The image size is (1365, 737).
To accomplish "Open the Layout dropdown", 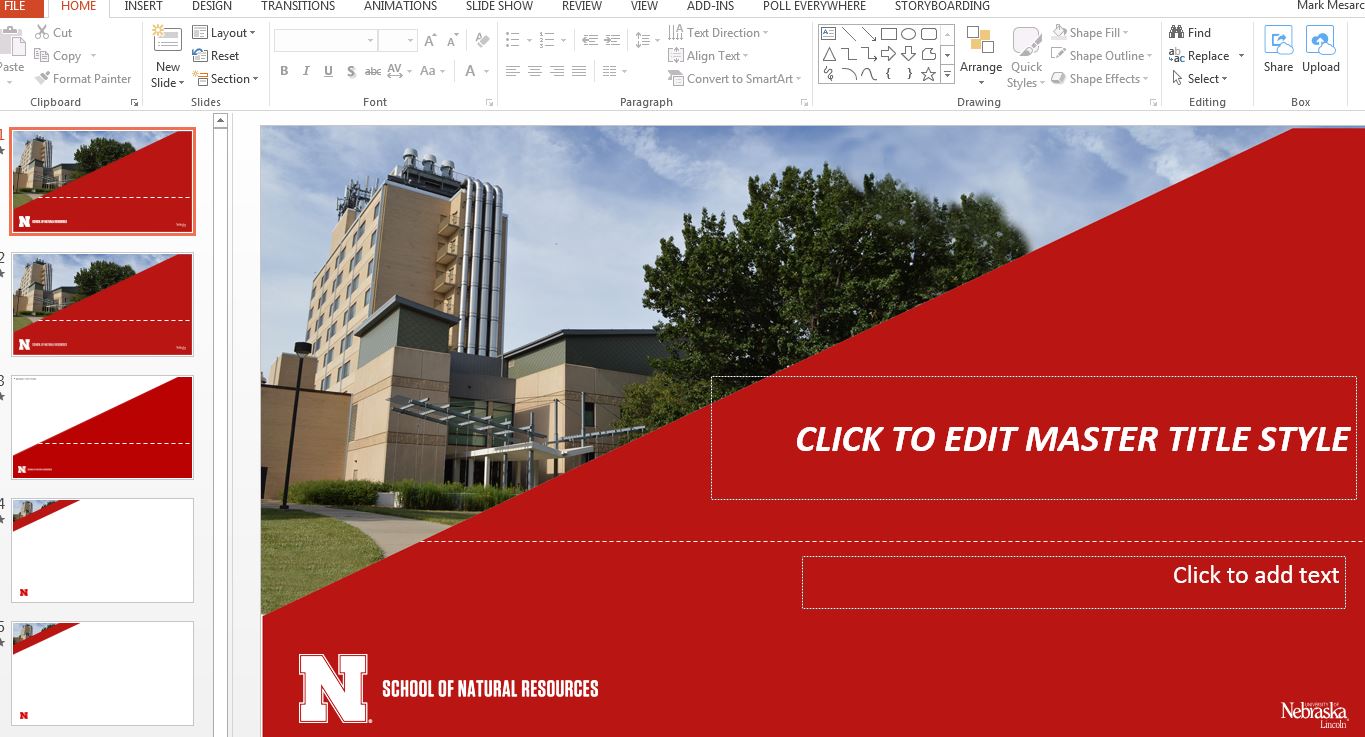I will 224,33.
